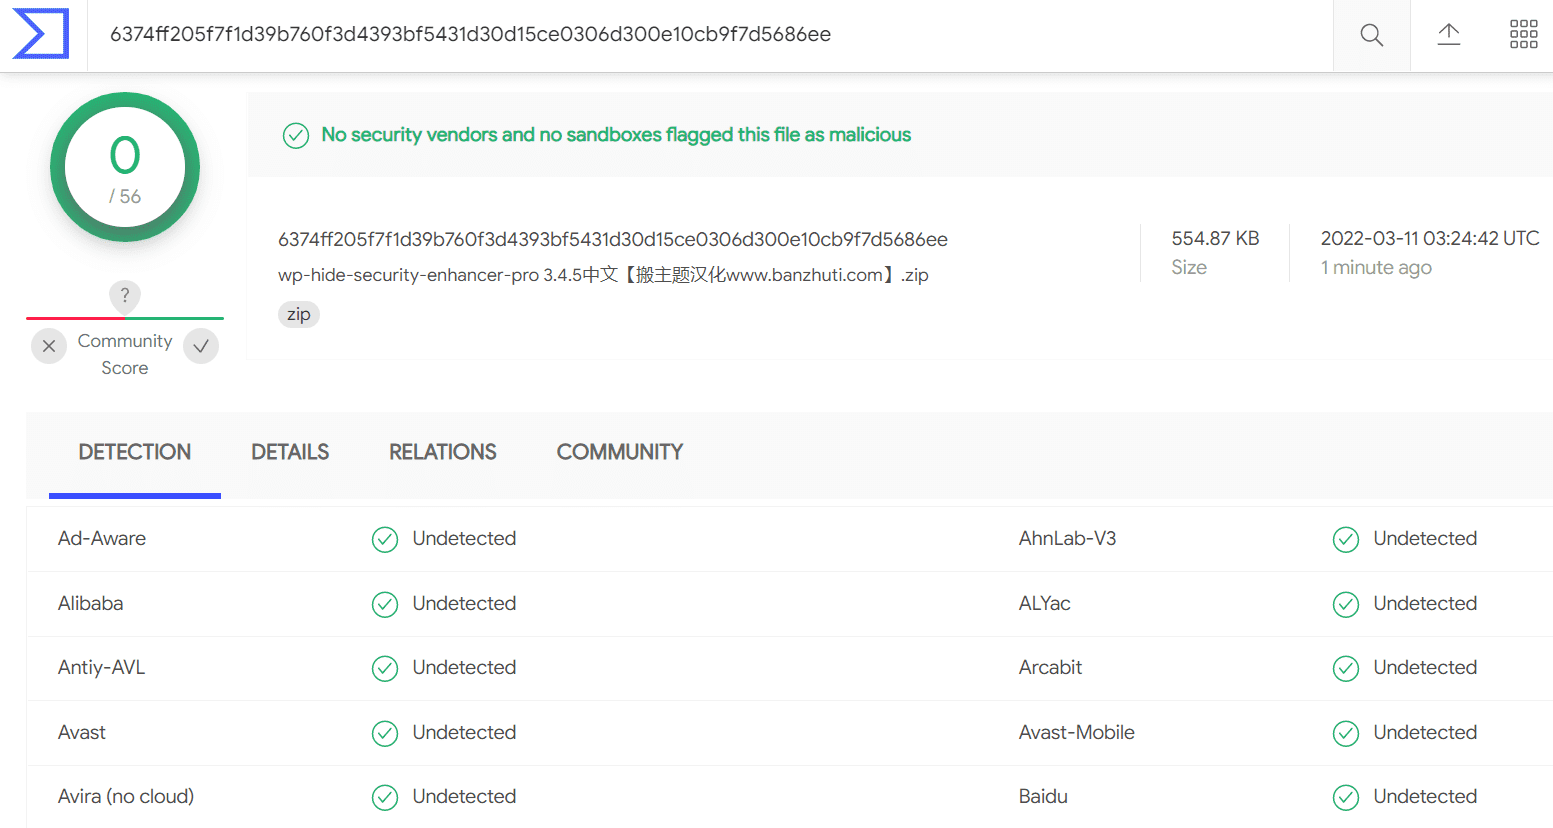Click the VirusTotal logo icon
This screenshot has height=828, width=1553.
pos(41,34)
